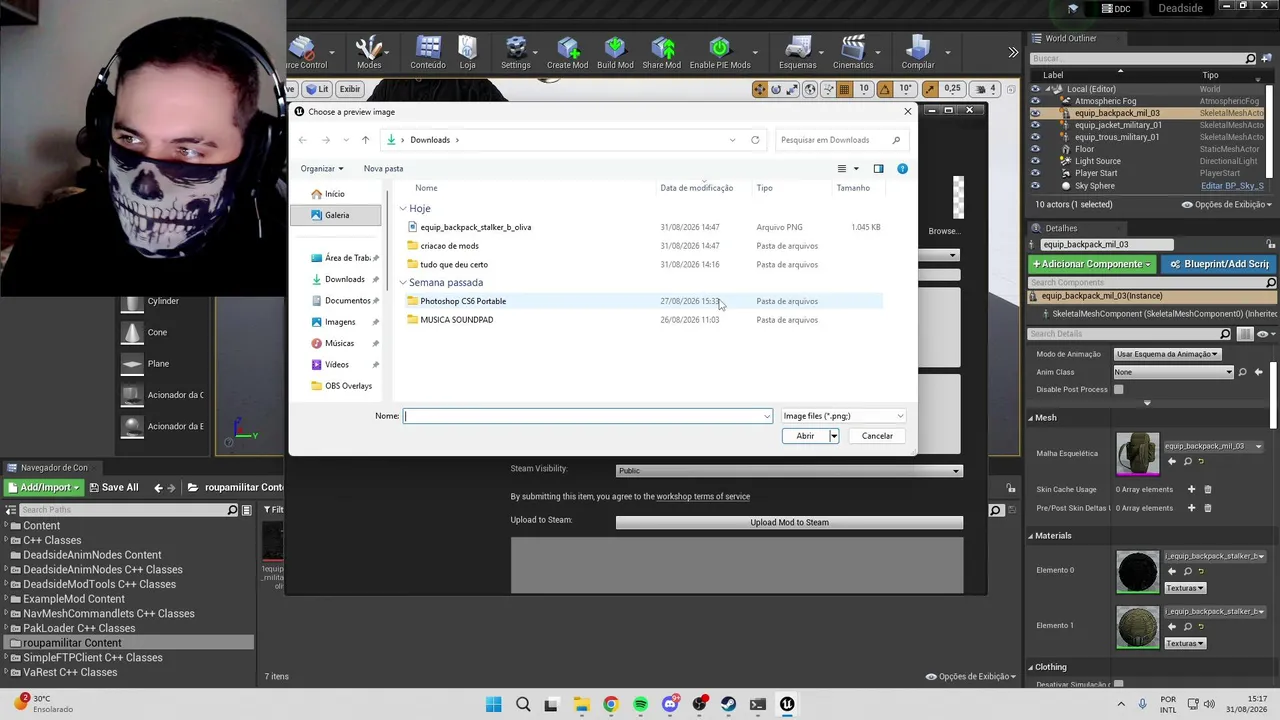Open Downloads in the navigation pane
1280x720 pixels.
344,279
